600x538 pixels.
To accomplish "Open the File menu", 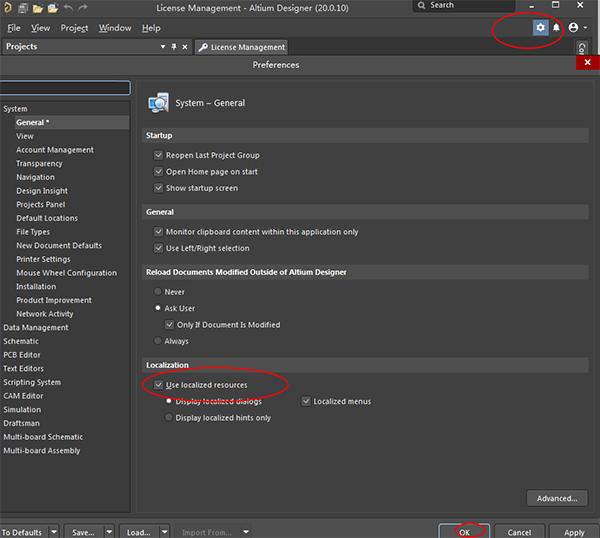I will (14, 28).
